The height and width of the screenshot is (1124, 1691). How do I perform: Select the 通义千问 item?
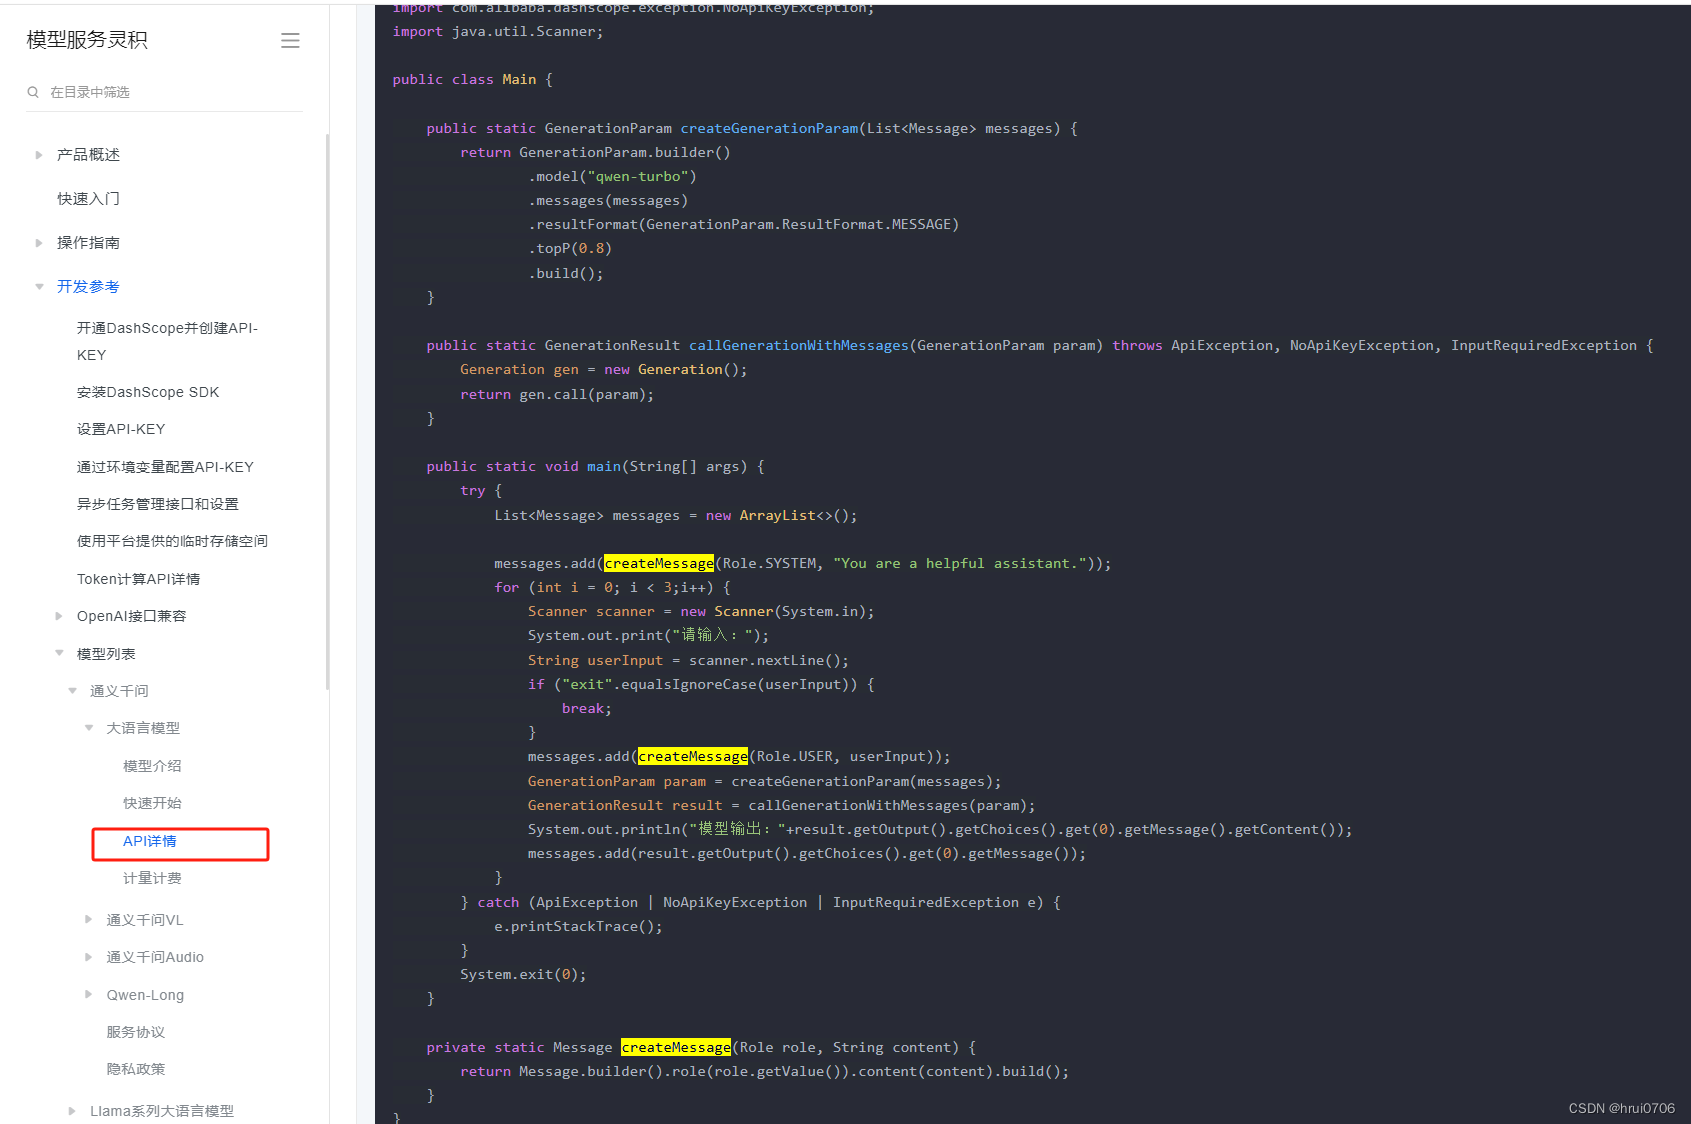(119, 691)
